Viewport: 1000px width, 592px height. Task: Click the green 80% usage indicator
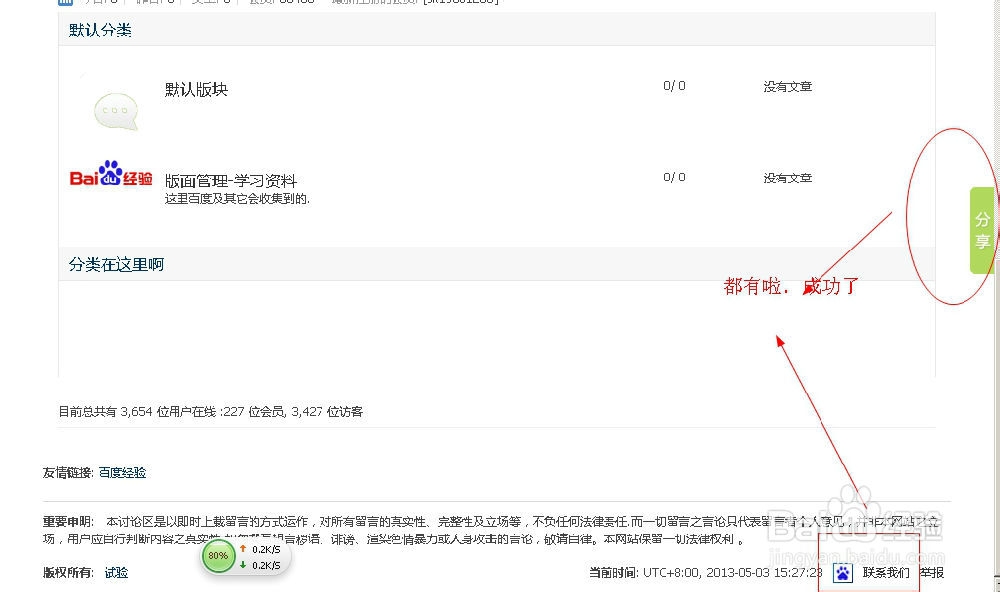218,556
